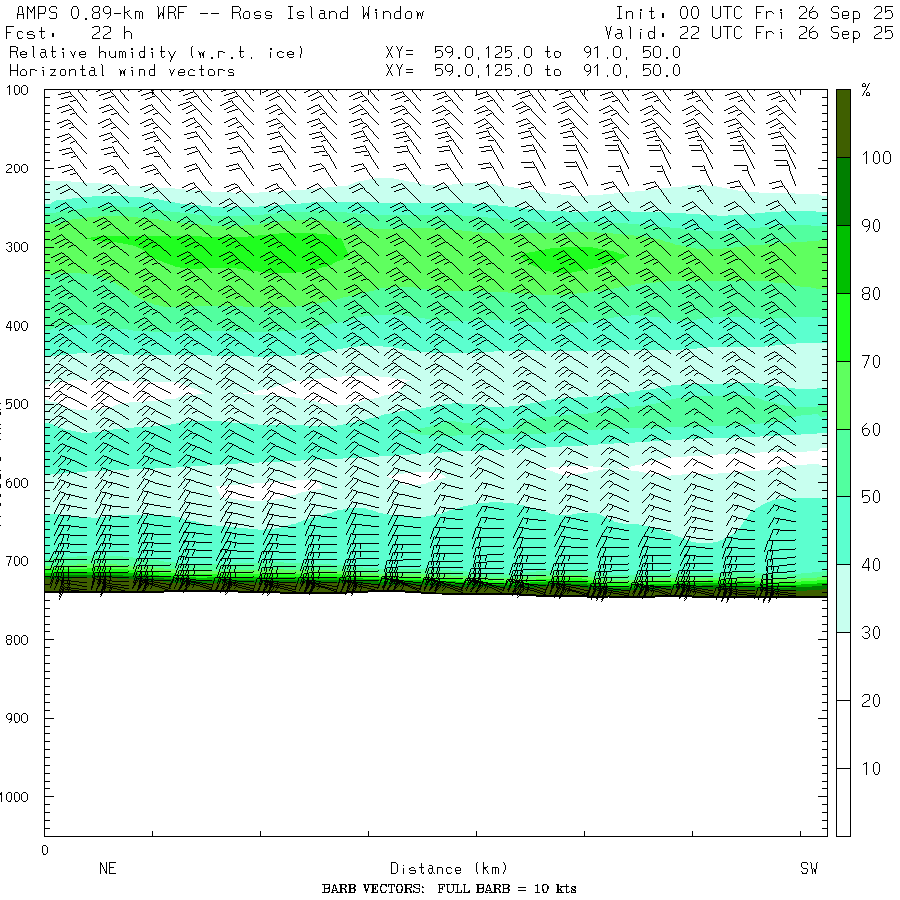Click the 100 label on pressure axis
900x900 pixels.
17,90
